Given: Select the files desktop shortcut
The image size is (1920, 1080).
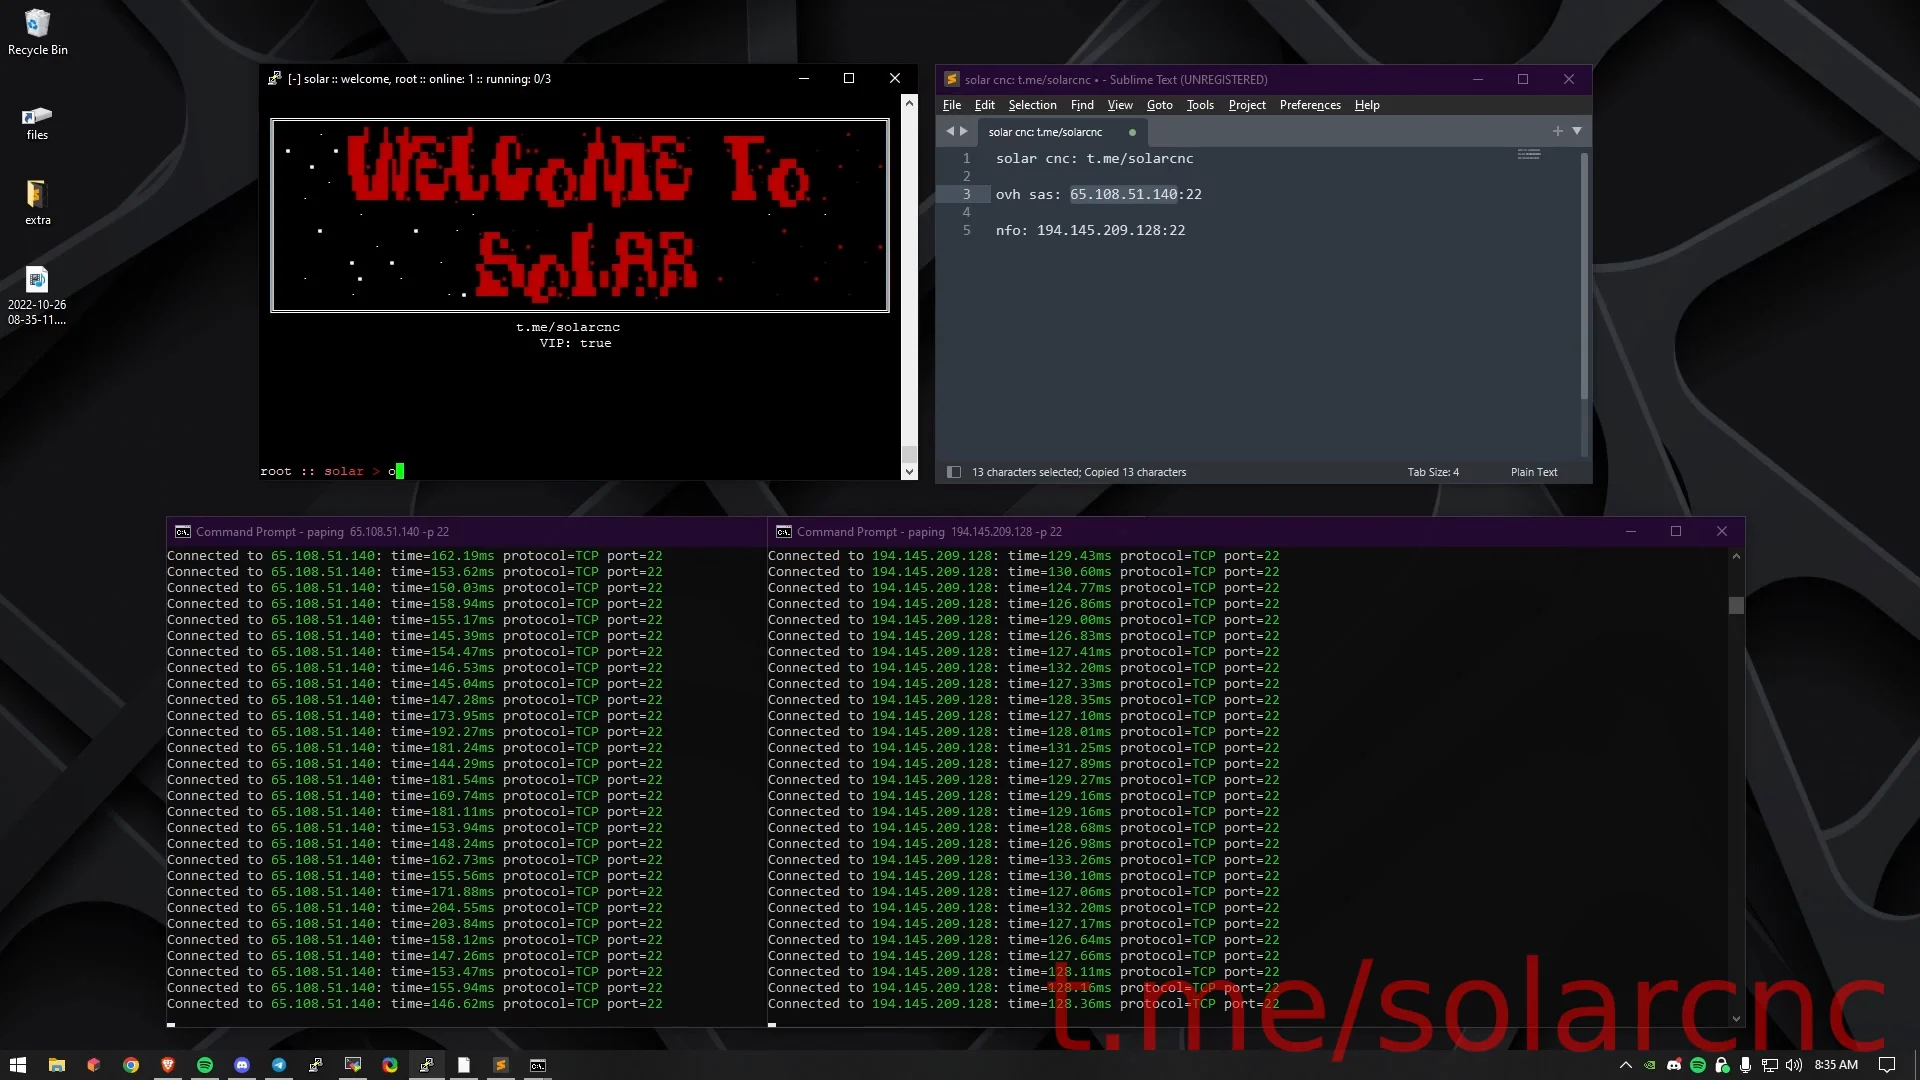Looking at the screenshot, I should 37,122.
